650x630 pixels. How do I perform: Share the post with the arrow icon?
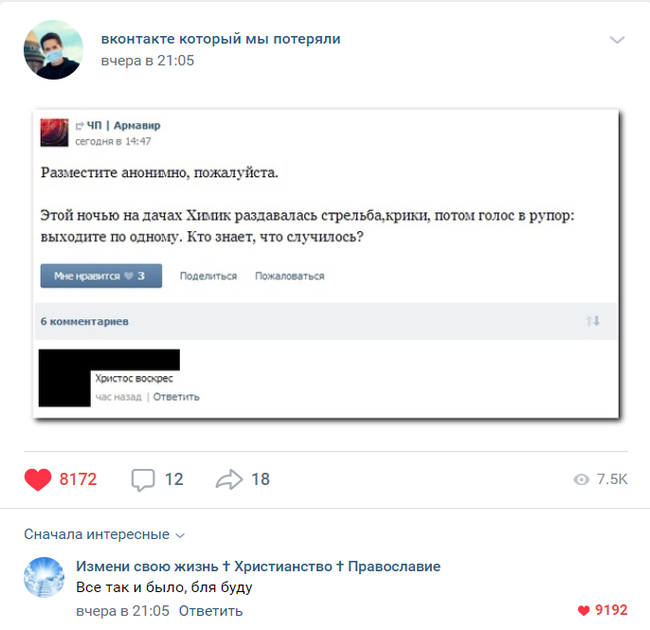229,480
